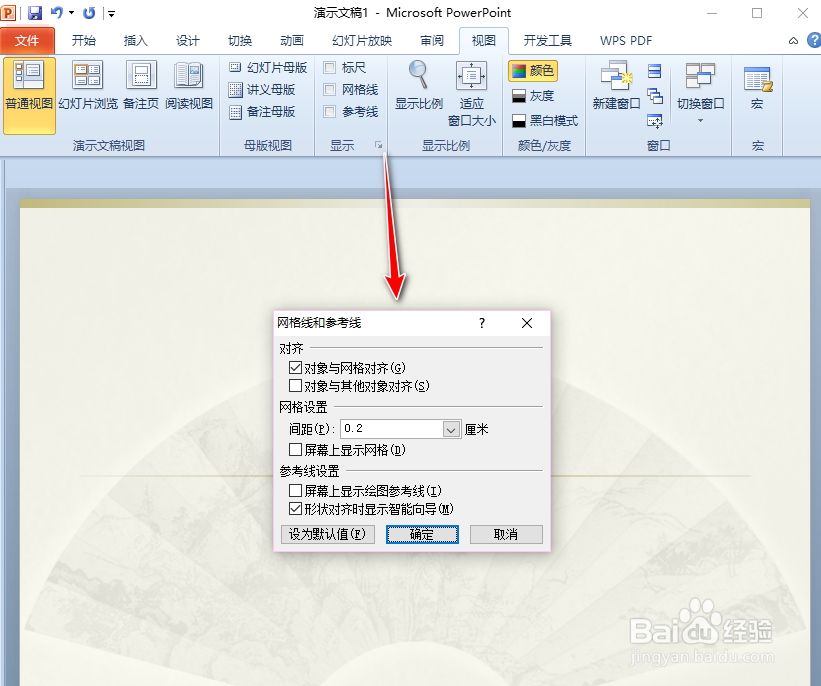The width and height of the screenshot is (821, 686).
Task: Open Show (显示) group dialog launcher
Action: [379, 145]
